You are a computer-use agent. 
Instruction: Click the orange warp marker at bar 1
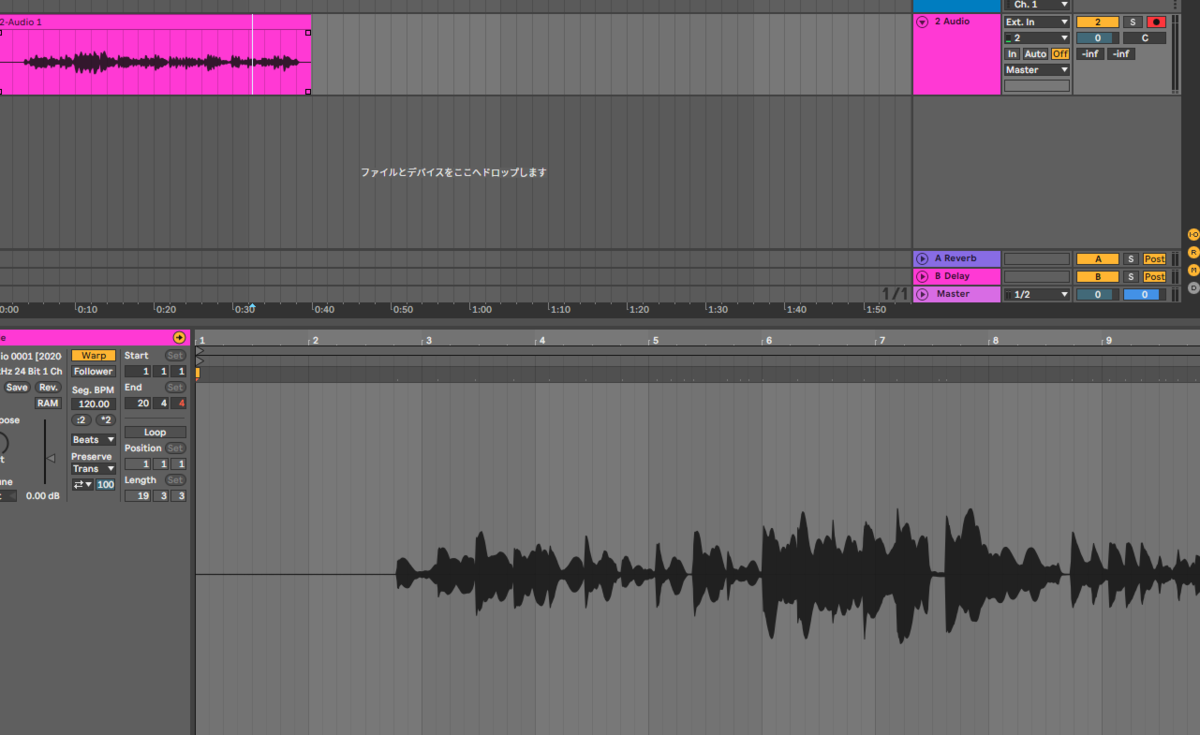pyautogui.click(x=197, y=373)
